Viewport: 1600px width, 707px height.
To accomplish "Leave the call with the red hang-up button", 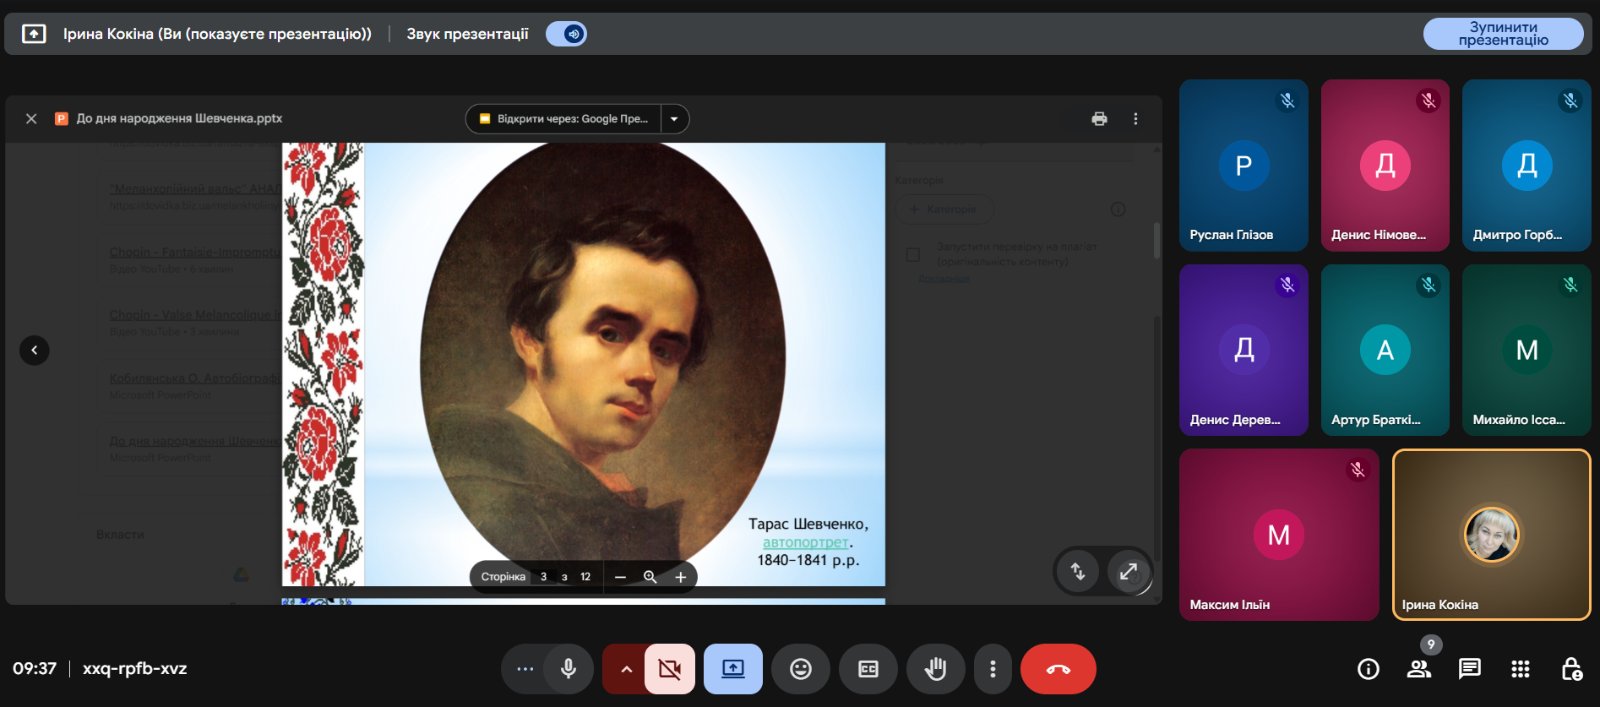I will (1058, 669).
